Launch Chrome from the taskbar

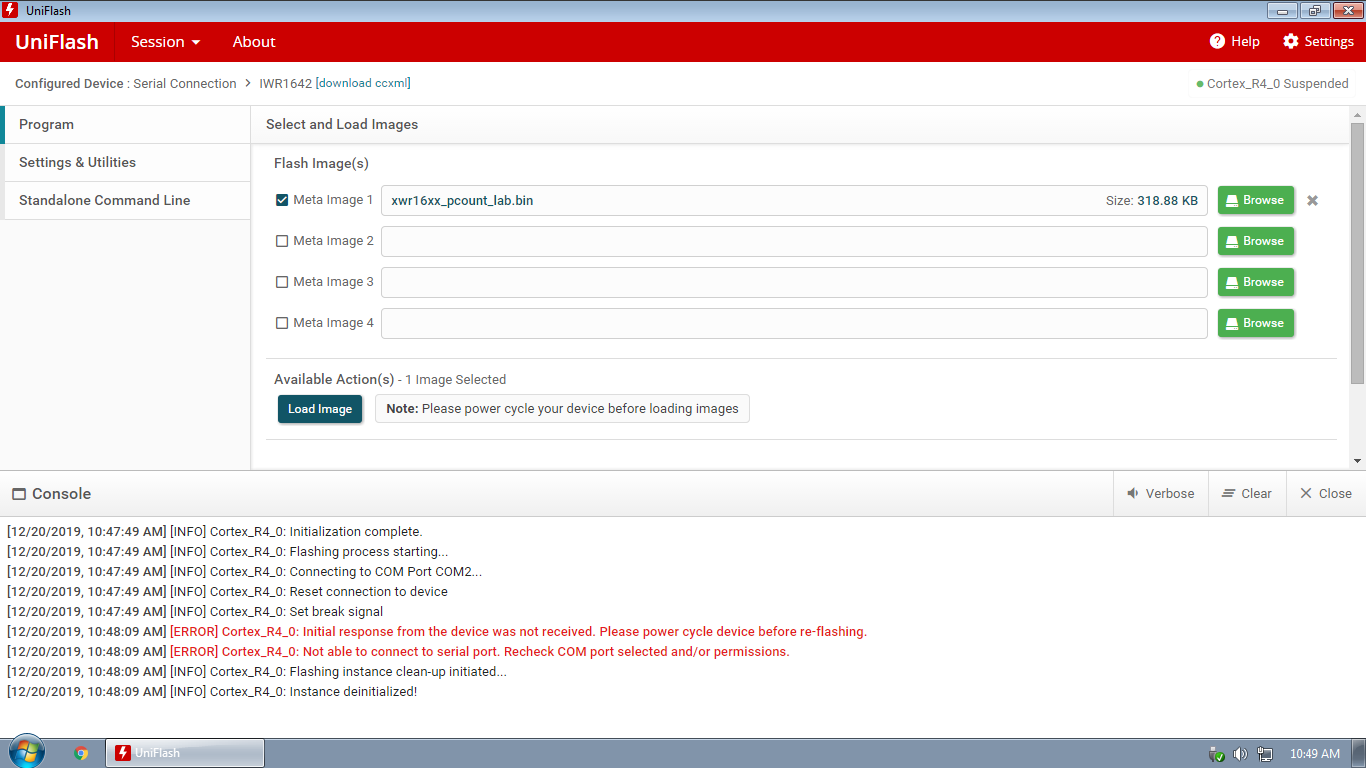(81, 753)
